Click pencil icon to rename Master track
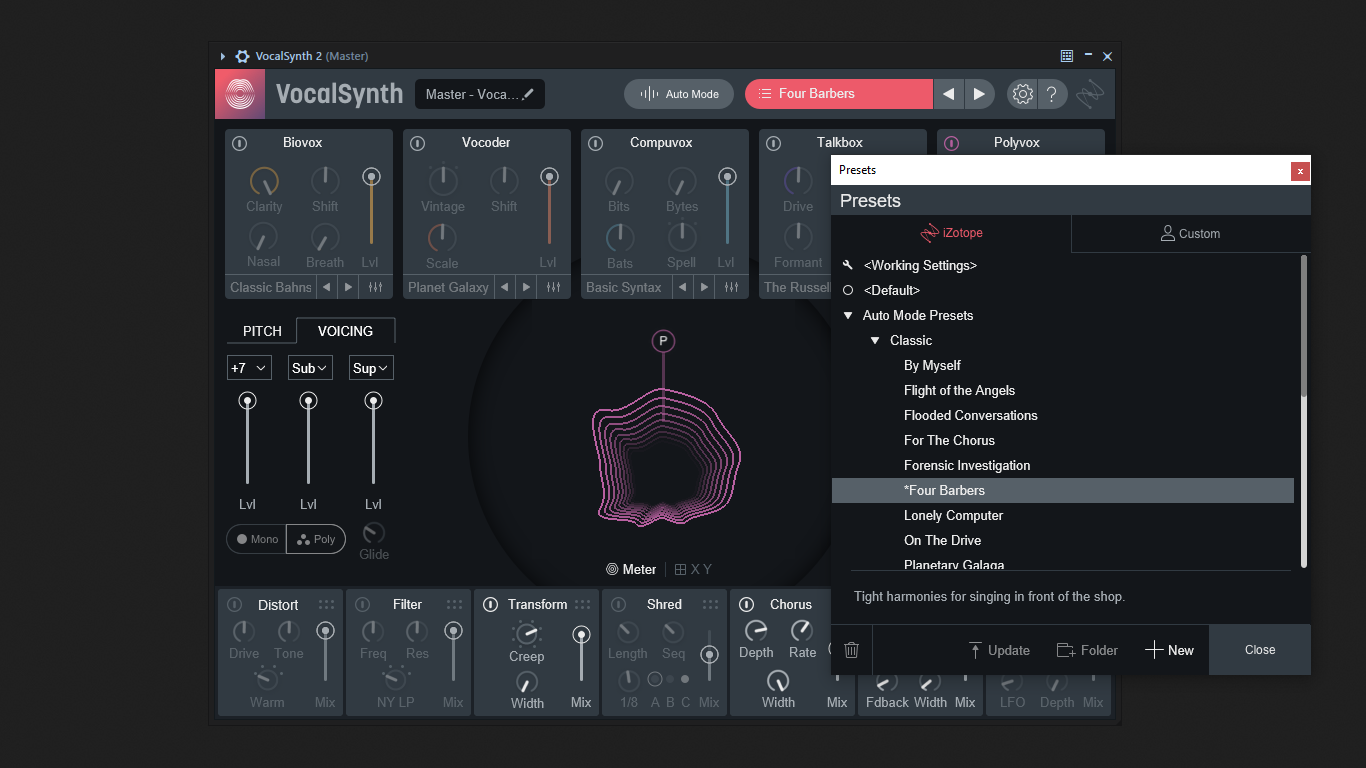 coord(528,94)
